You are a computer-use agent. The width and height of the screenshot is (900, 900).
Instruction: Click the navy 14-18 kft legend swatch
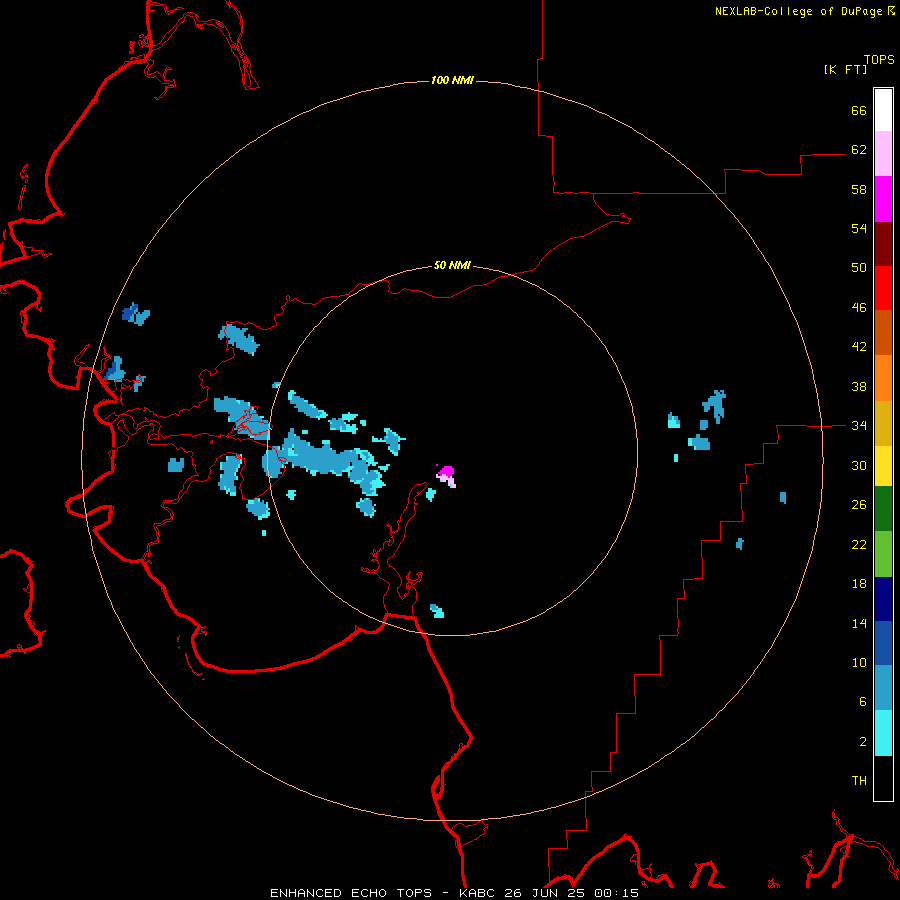pos(883,599)
